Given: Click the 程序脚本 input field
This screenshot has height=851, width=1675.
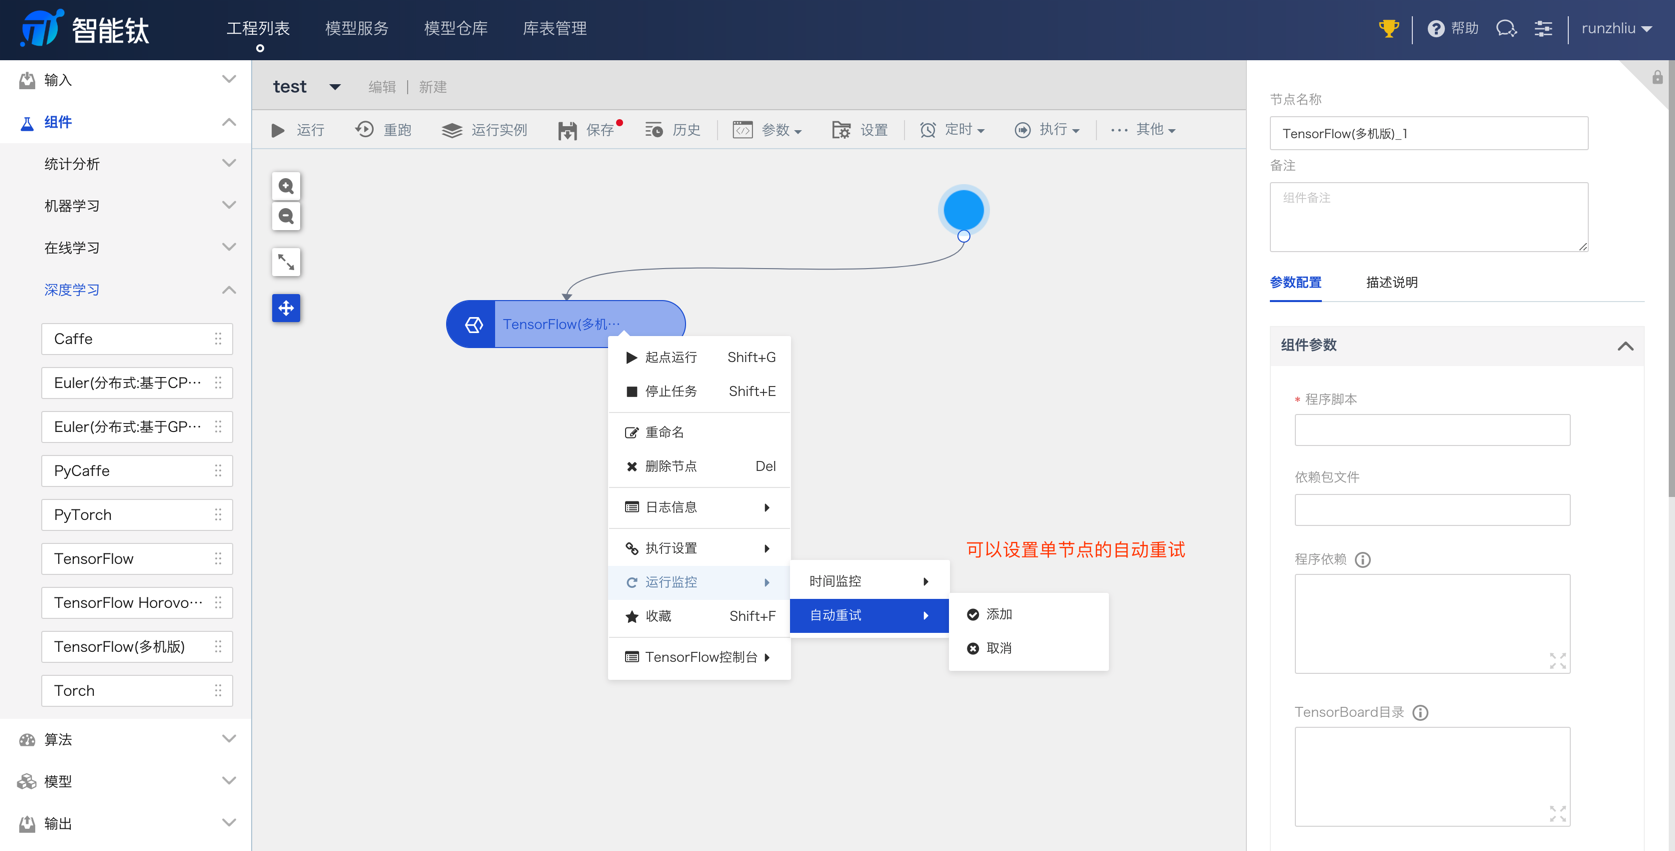Looking at the screenshot, I should pos(1431,430).
